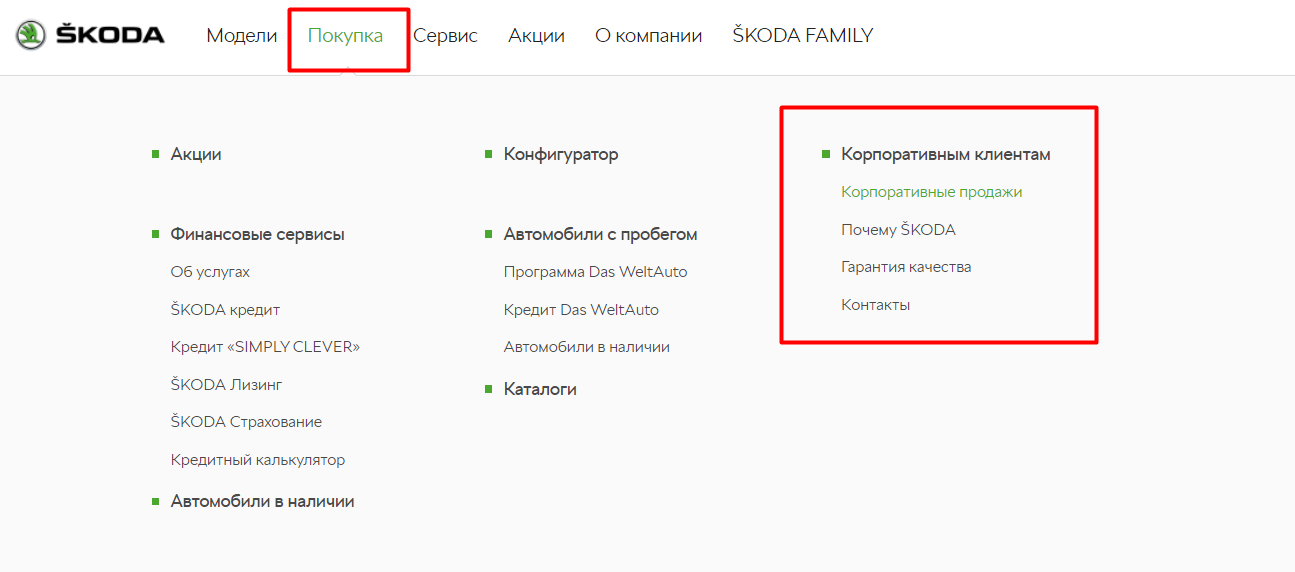Open Кредитный калькулятор link

coord(258,460)
